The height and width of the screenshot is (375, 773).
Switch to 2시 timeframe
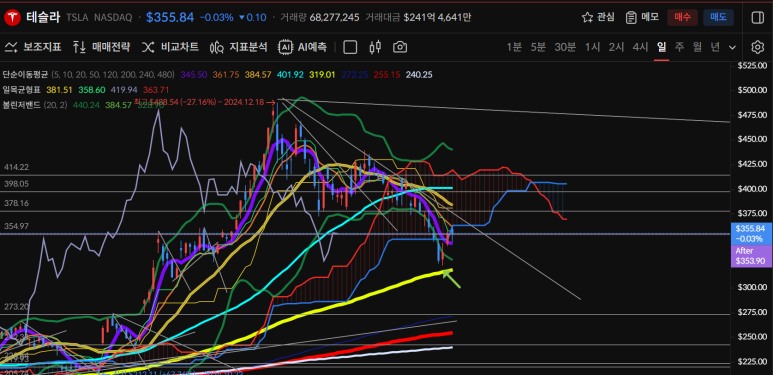(x=616, y=47)
